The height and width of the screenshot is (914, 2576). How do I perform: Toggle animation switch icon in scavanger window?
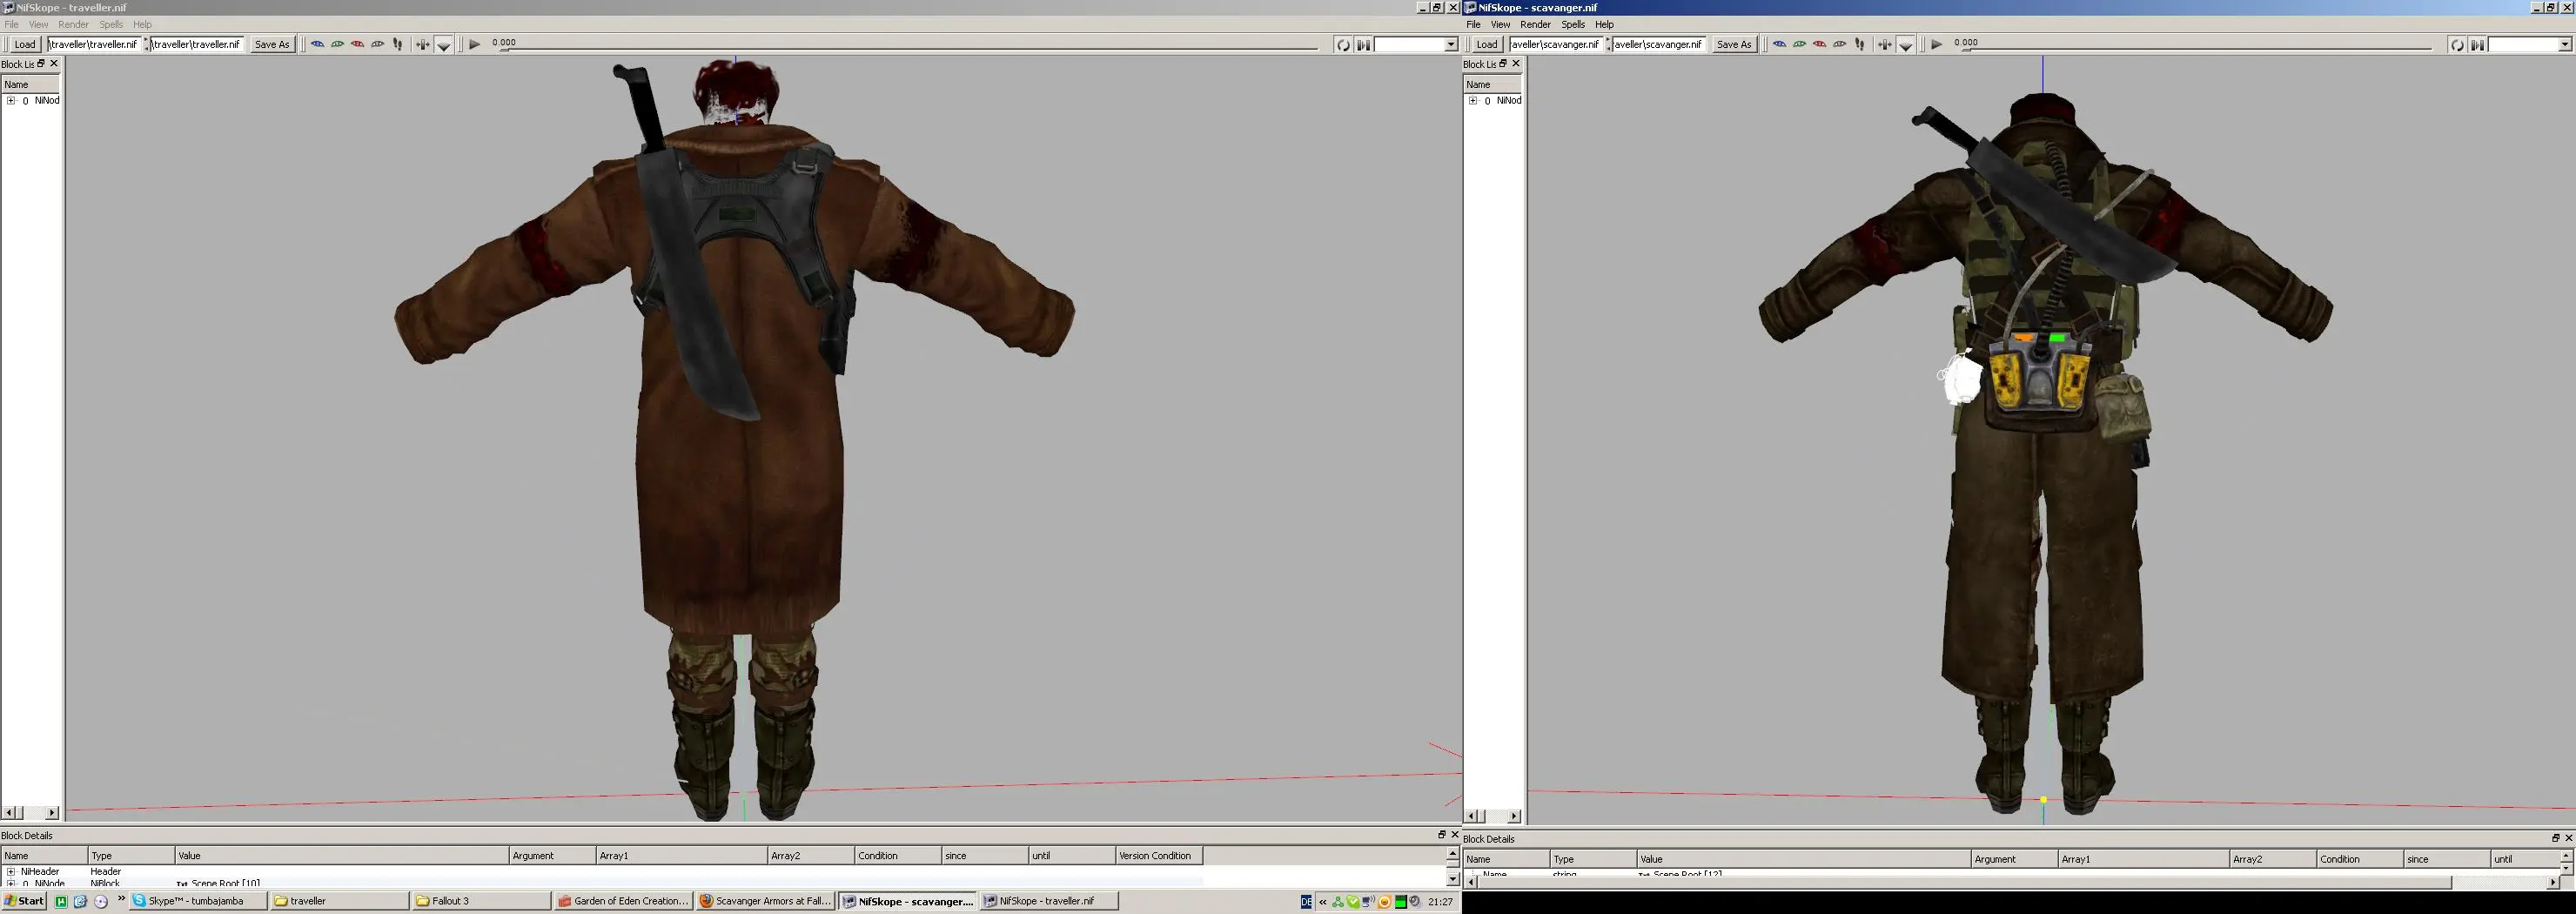click(x=2477, y=44)
